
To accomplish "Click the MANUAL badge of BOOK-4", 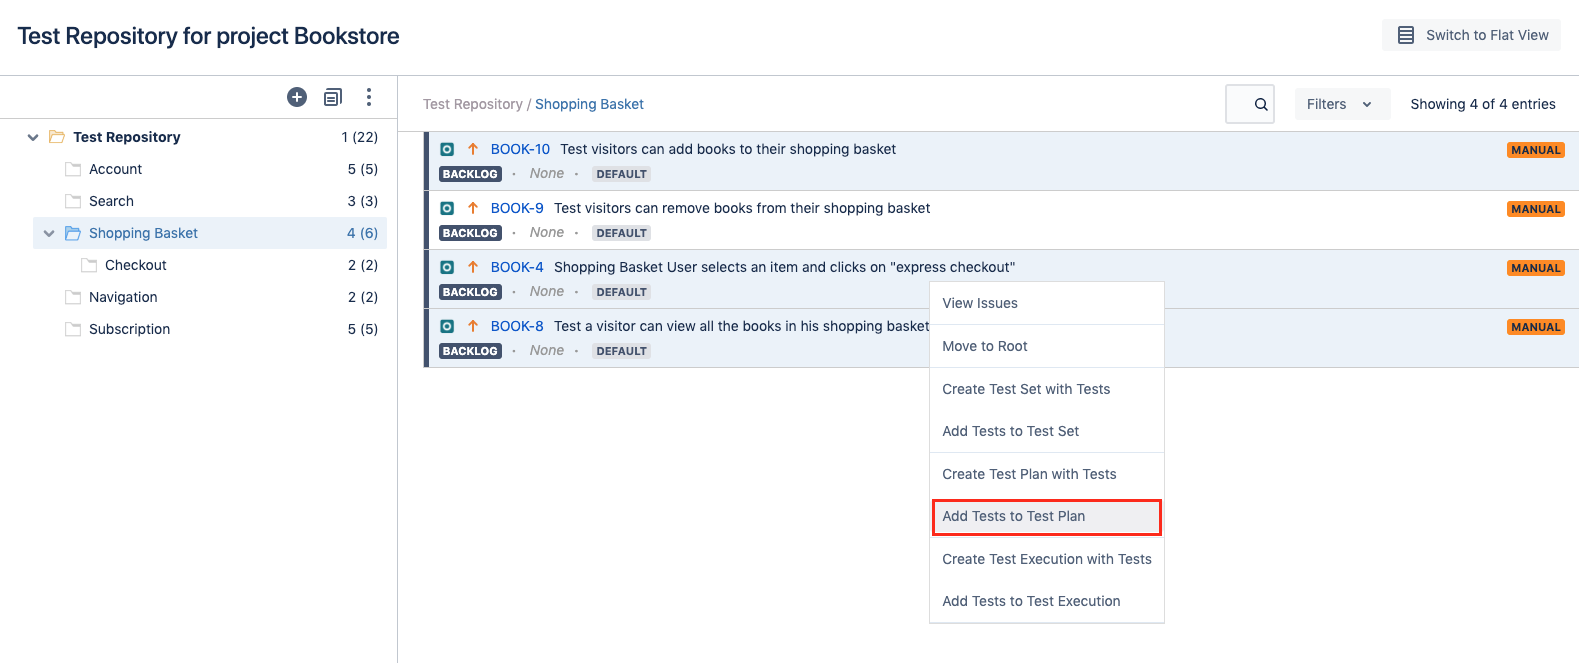I will click(x=1536, y=268).
